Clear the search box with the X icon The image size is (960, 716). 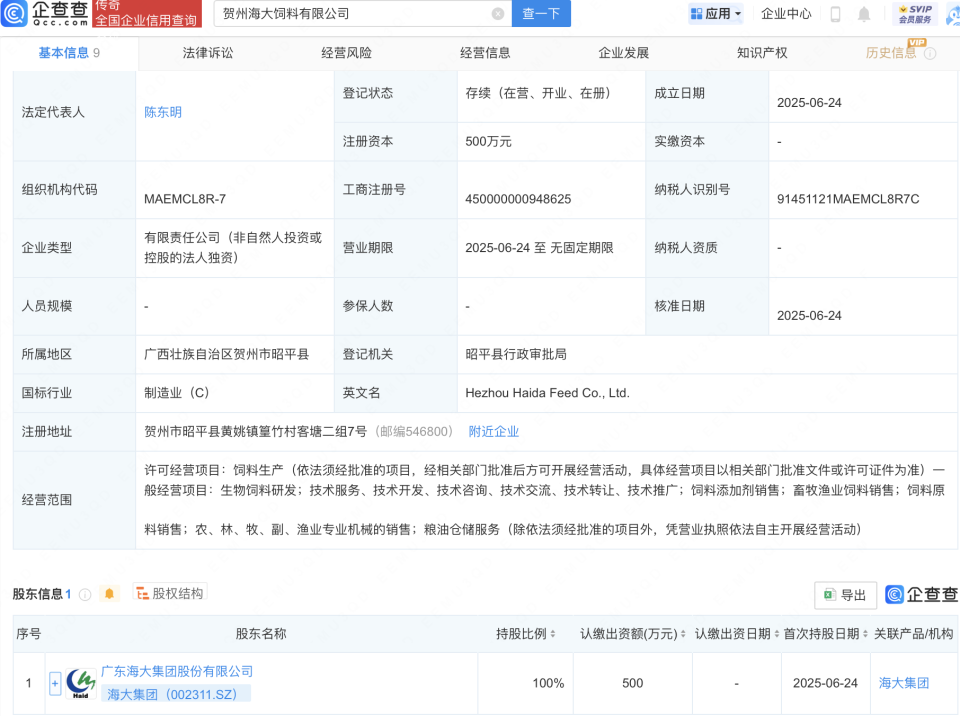(x=498, y=13)
